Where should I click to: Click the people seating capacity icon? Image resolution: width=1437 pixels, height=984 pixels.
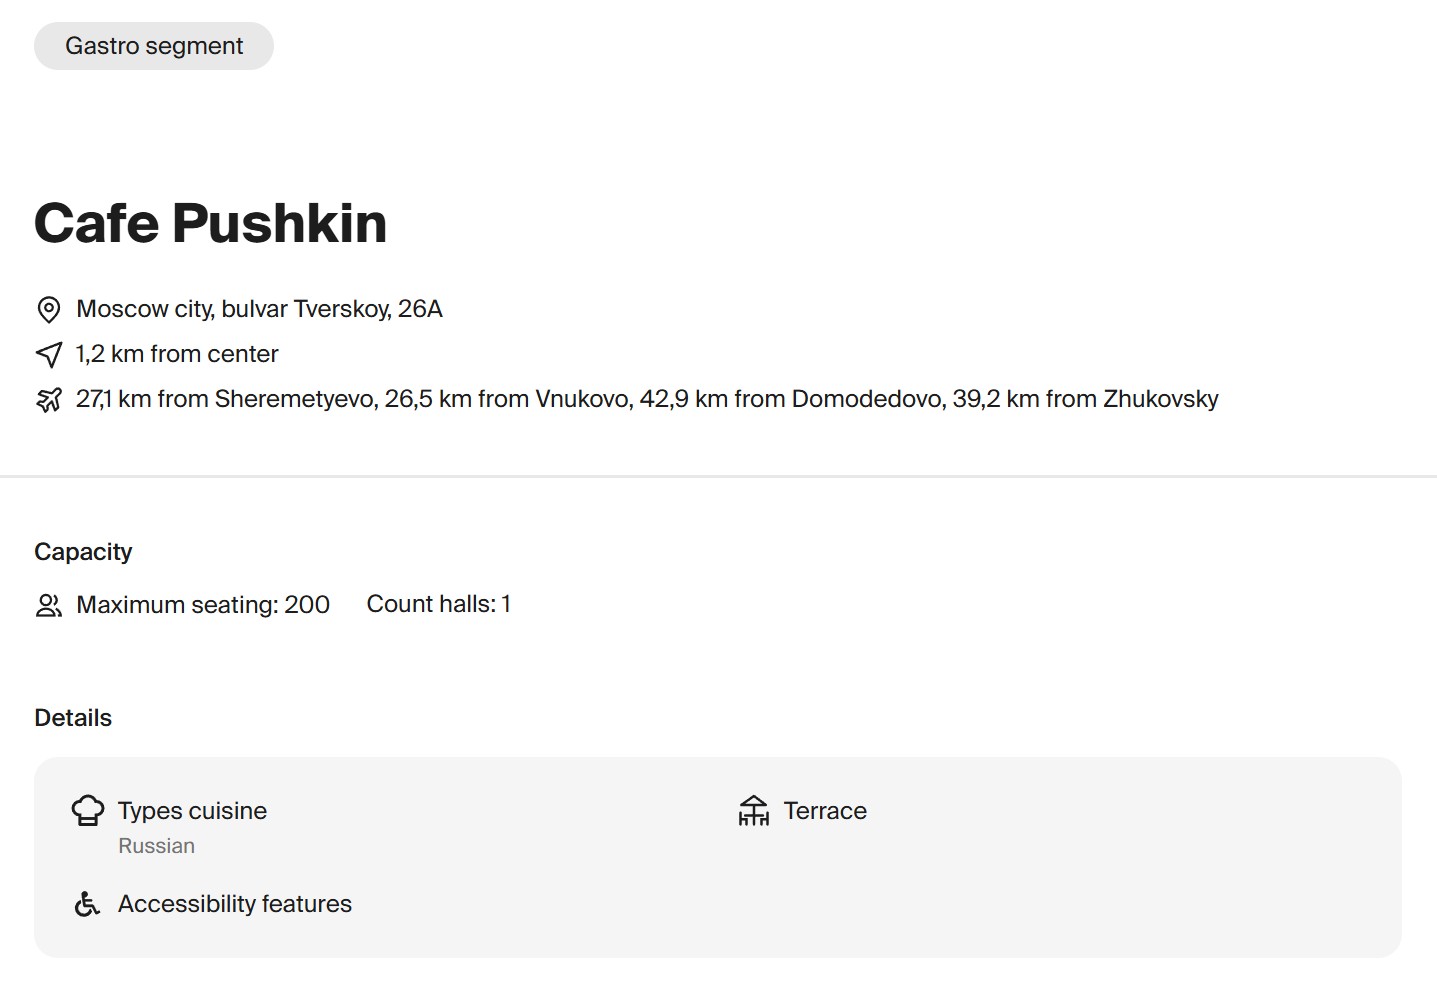(x=48, y=605)
